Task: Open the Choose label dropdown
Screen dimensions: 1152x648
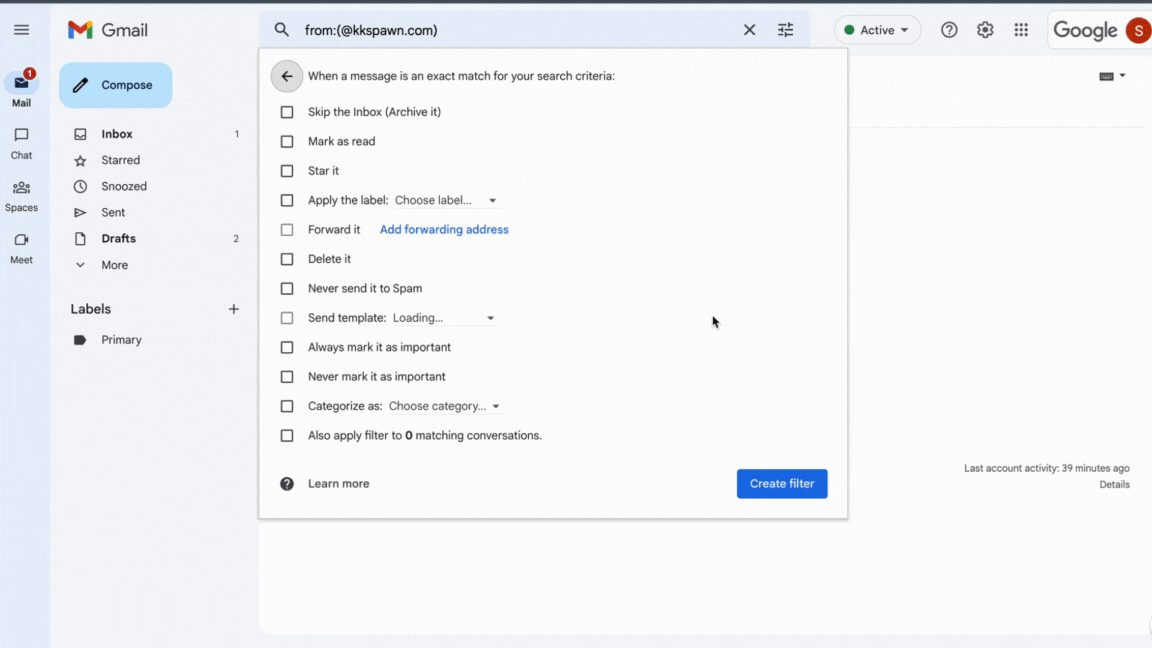Action: [x=446, y=201]
